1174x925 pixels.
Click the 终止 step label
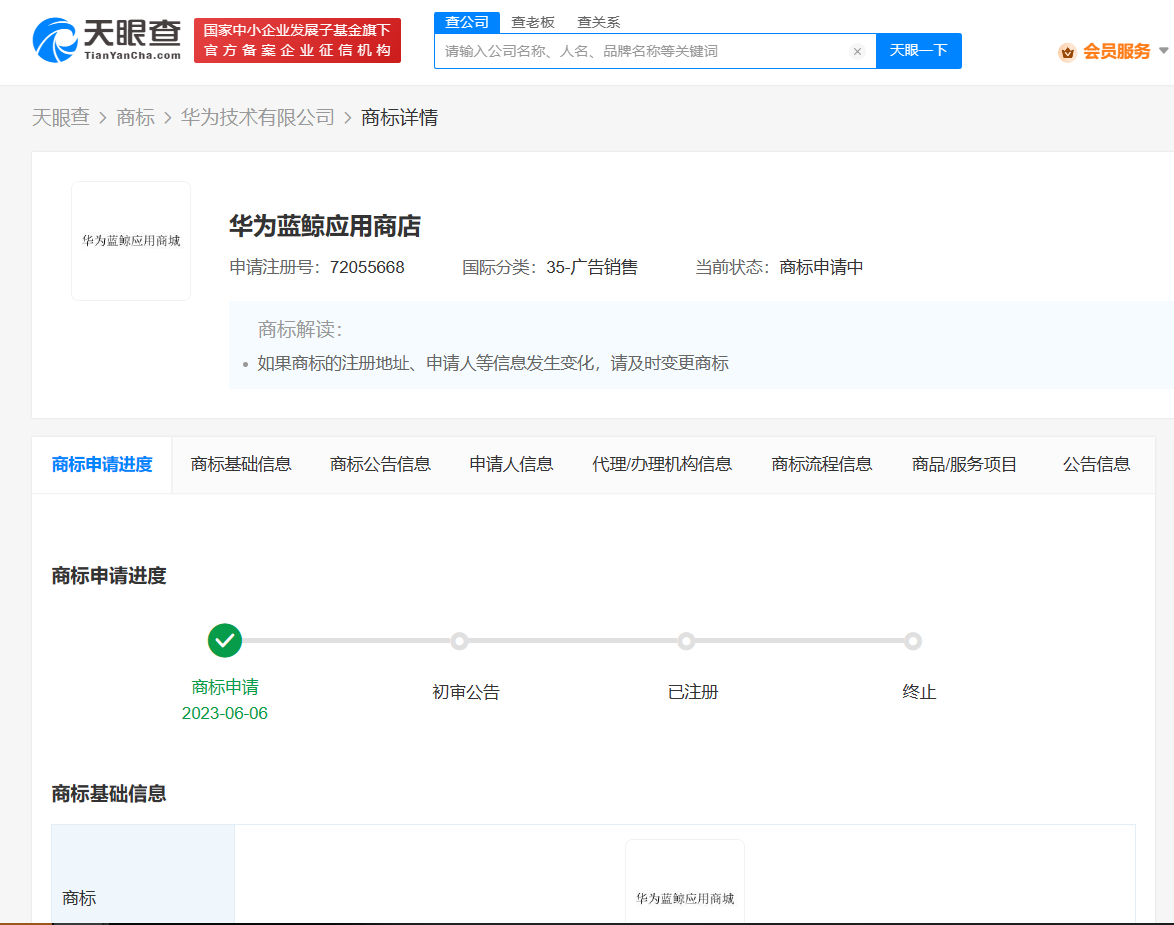click(x=919, y=692)
